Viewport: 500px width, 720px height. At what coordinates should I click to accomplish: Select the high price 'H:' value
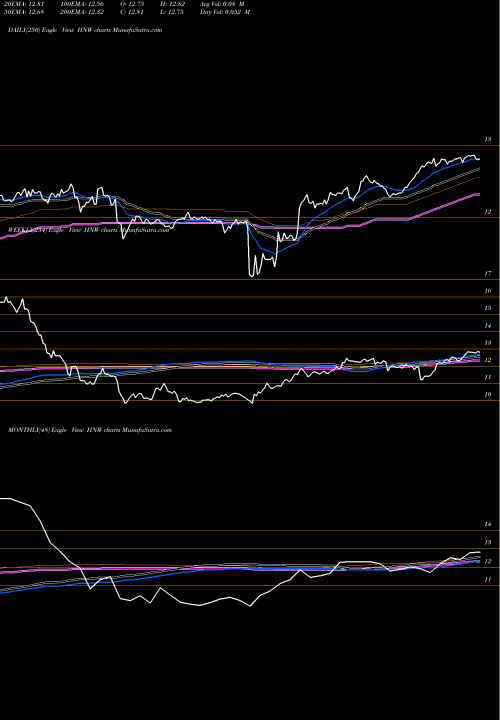coord(171,4)
